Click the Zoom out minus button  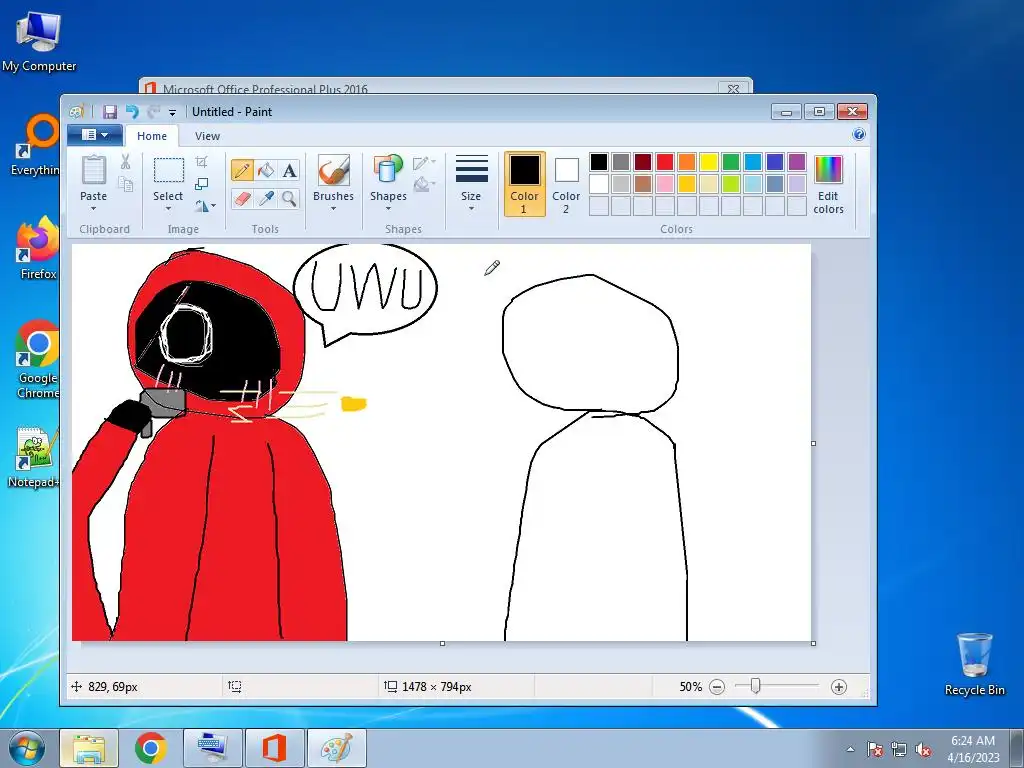coord(717,687)
